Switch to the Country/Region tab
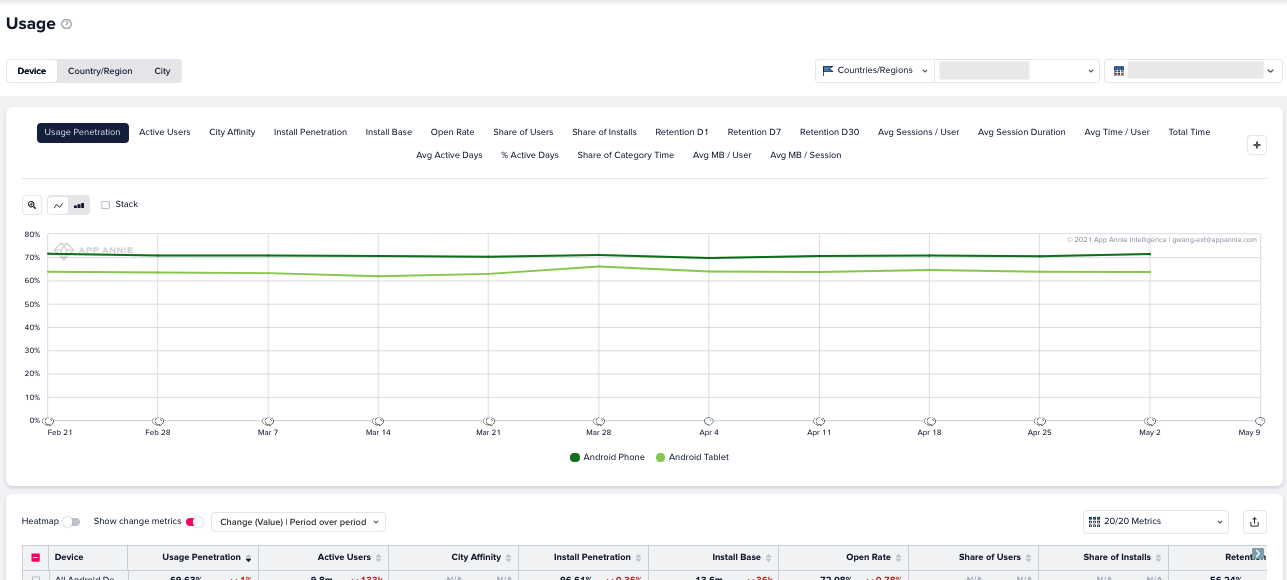This screenshot has width=1287, height=580. pyautogui.click(x=100, y=71)
